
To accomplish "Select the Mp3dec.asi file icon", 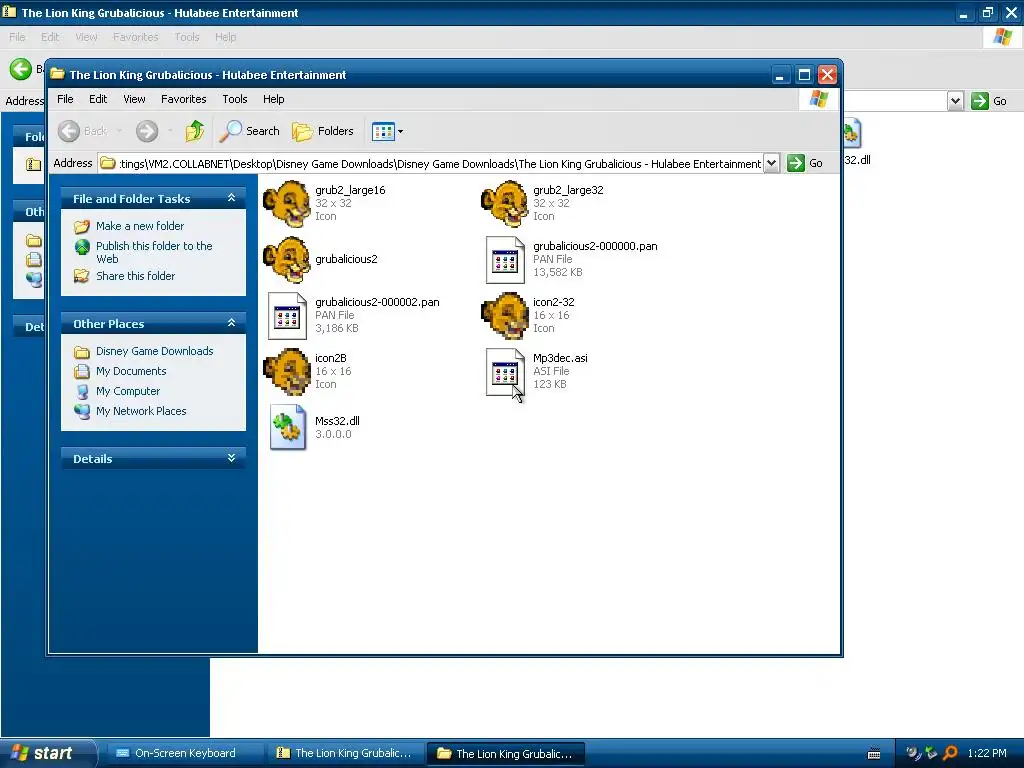I will point(505,372).
